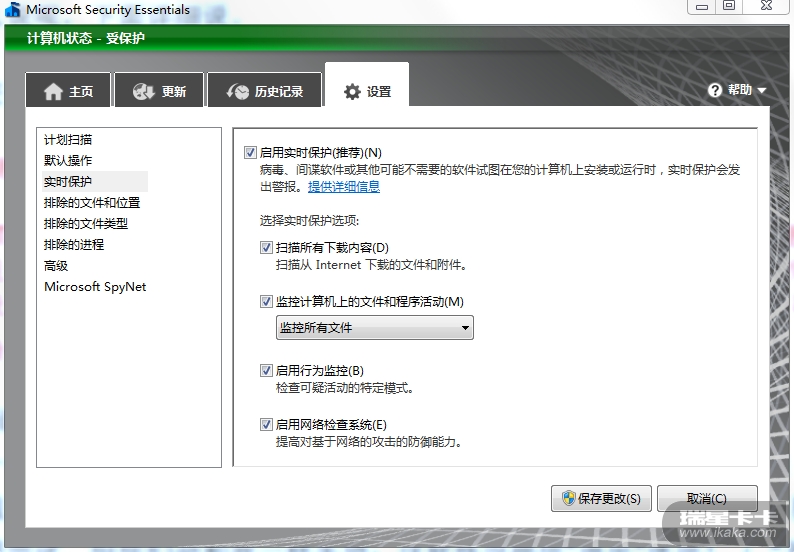This screenshot has width=794, height=552.
Task: Click the Microsoft Security Essentials title bar icon
Action: [x=13, y=10]
